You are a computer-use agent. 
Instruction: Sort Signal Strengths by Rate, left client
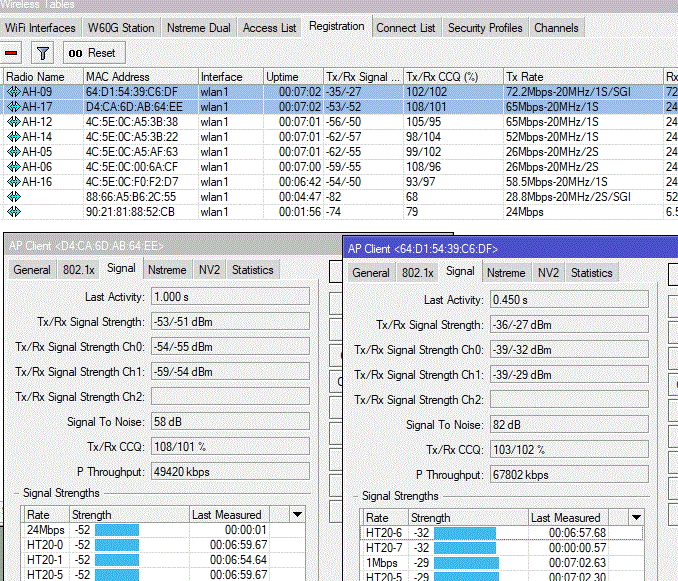click(46, 514)
